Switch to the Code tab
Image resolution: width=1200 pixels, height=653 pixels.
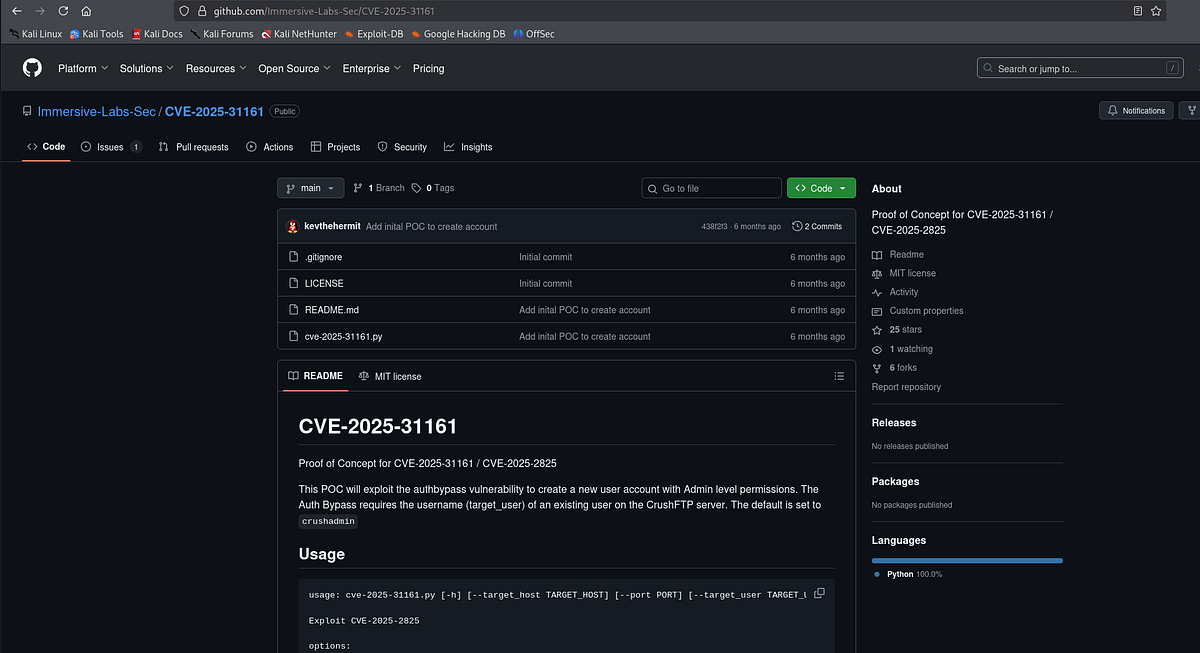[x=46, y=146]
